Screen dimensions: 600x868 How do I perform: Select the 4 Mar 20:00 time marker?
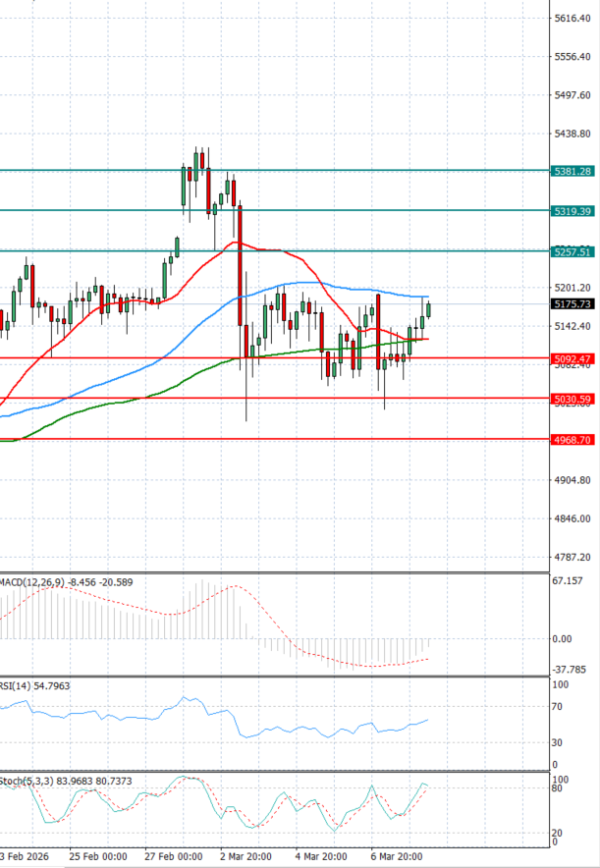click(321, 858)
